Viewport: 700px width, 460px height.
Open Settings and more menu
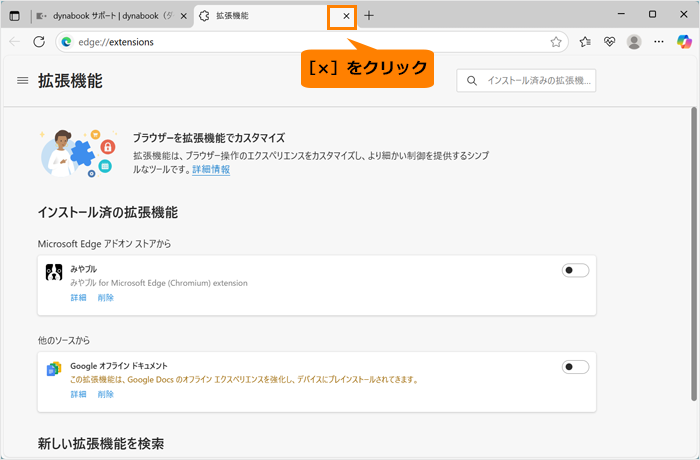tap(659, 42)
